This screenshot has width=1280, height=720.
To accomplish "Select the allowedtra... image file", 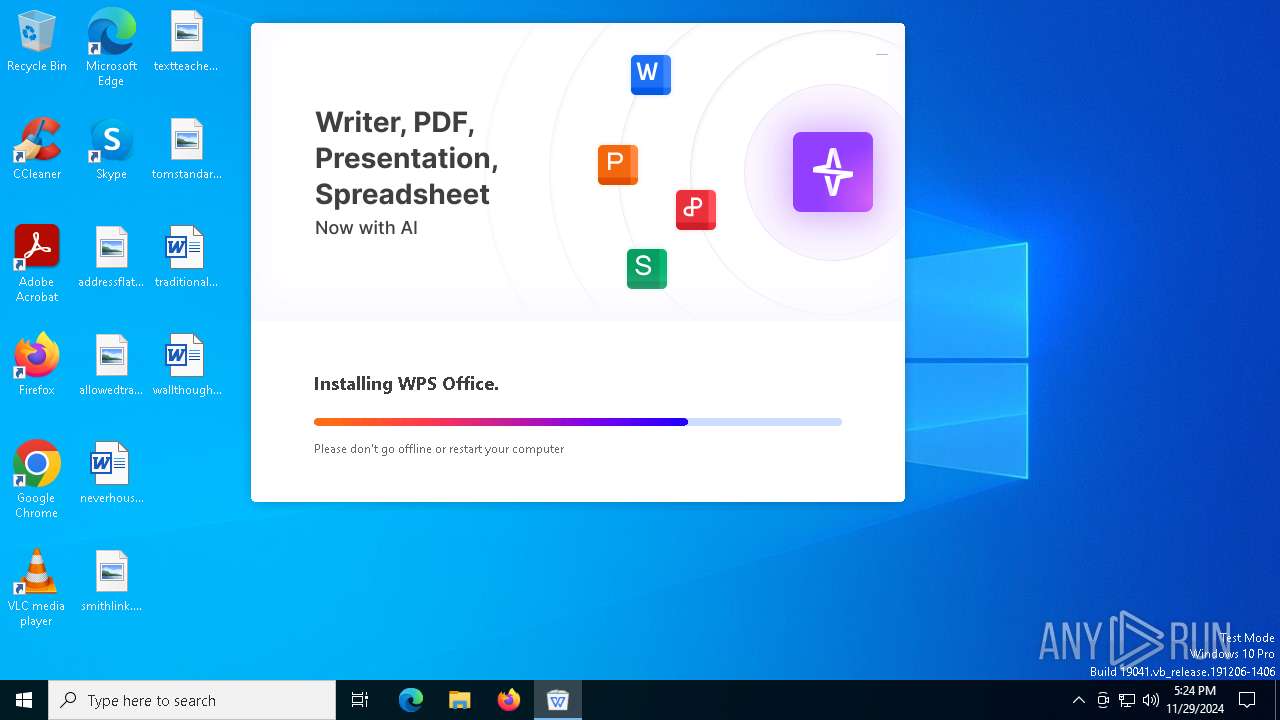I will (111, 366).
